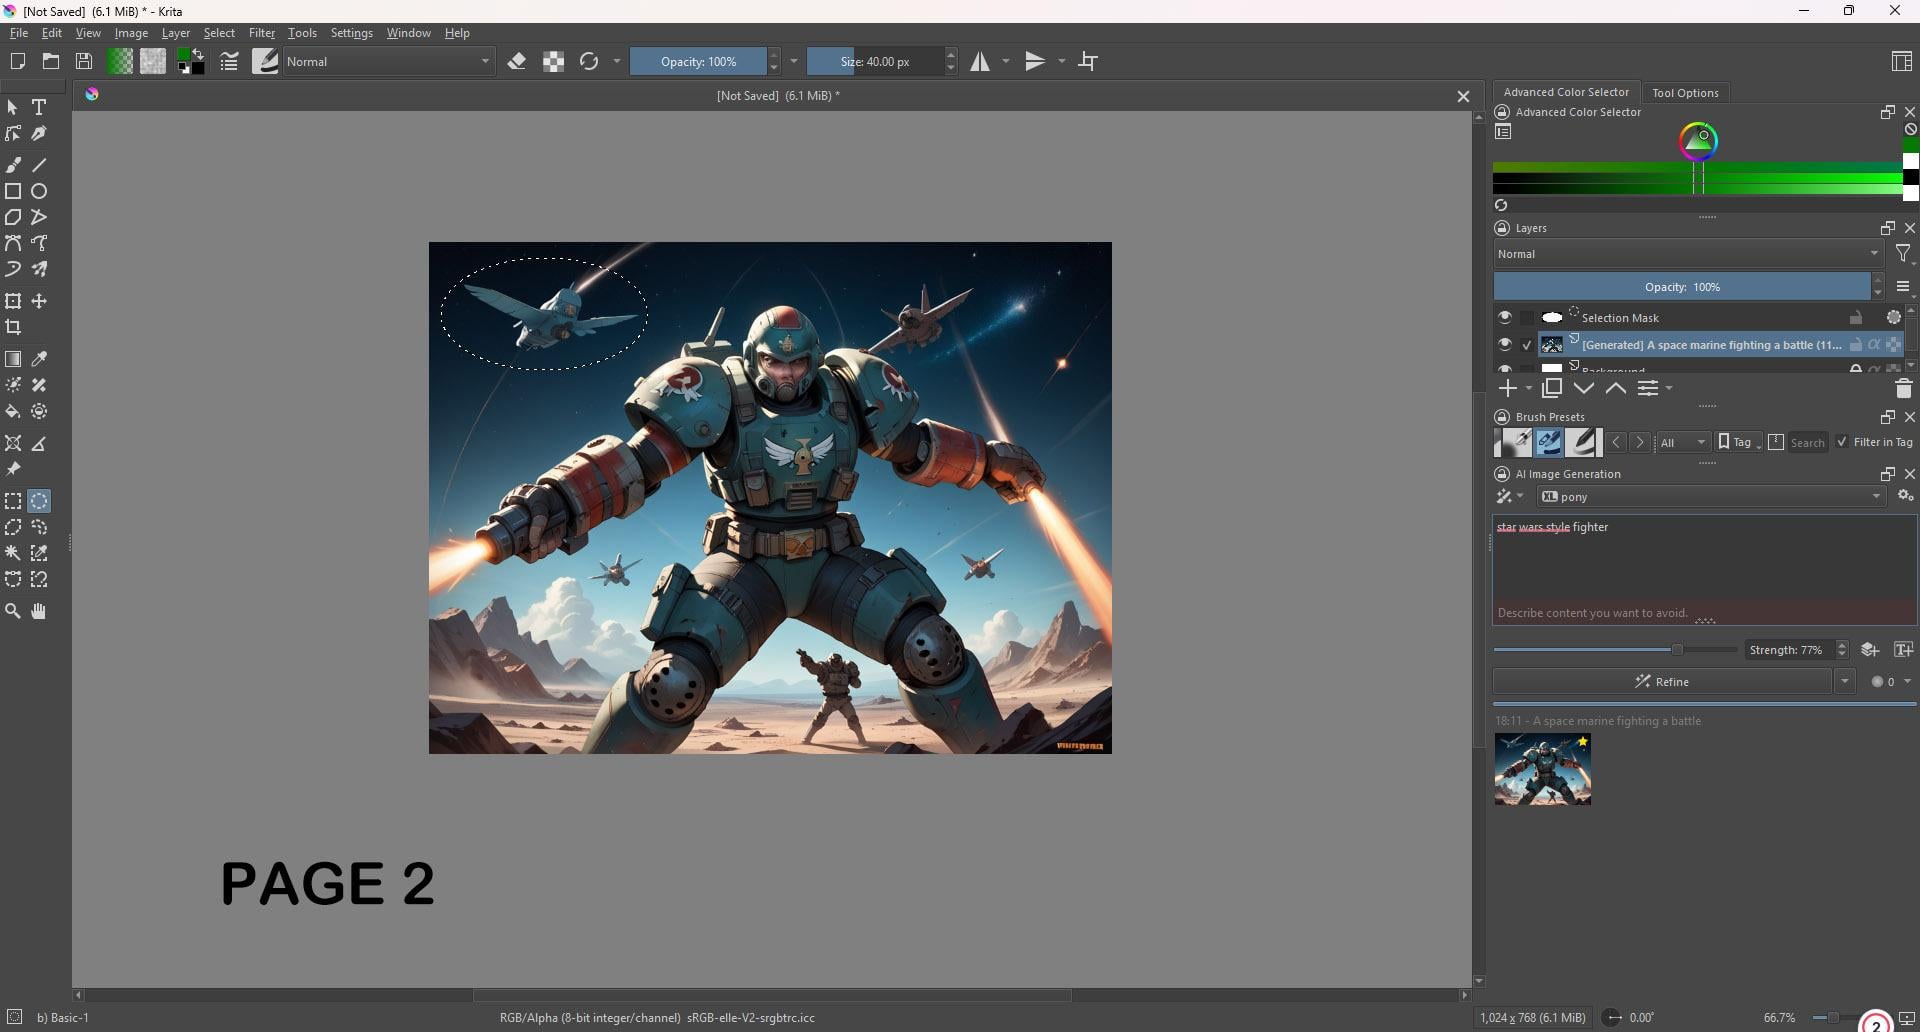This screenshot has height=1032, width=1920.
Task: Open the brush editor settings
Action: (229, 61)
